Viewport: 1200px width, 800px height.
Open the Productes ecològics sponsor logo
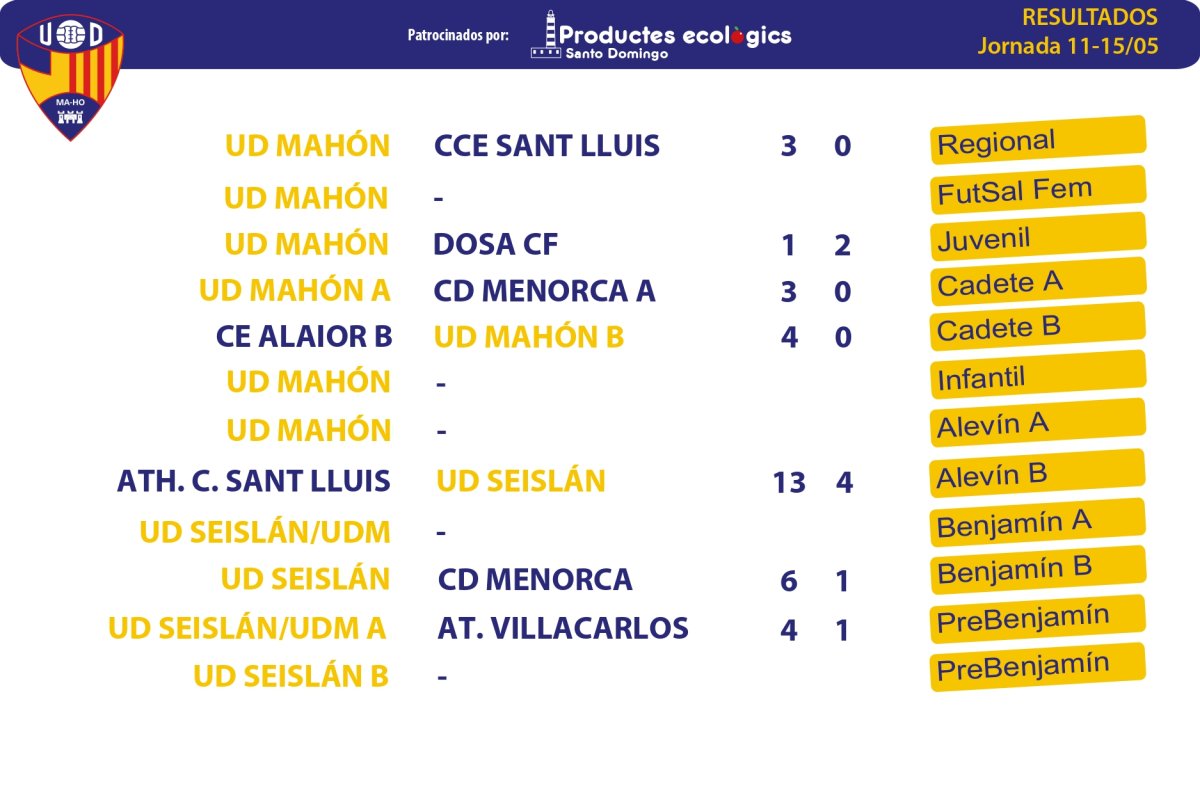click(x=661, y=35)
